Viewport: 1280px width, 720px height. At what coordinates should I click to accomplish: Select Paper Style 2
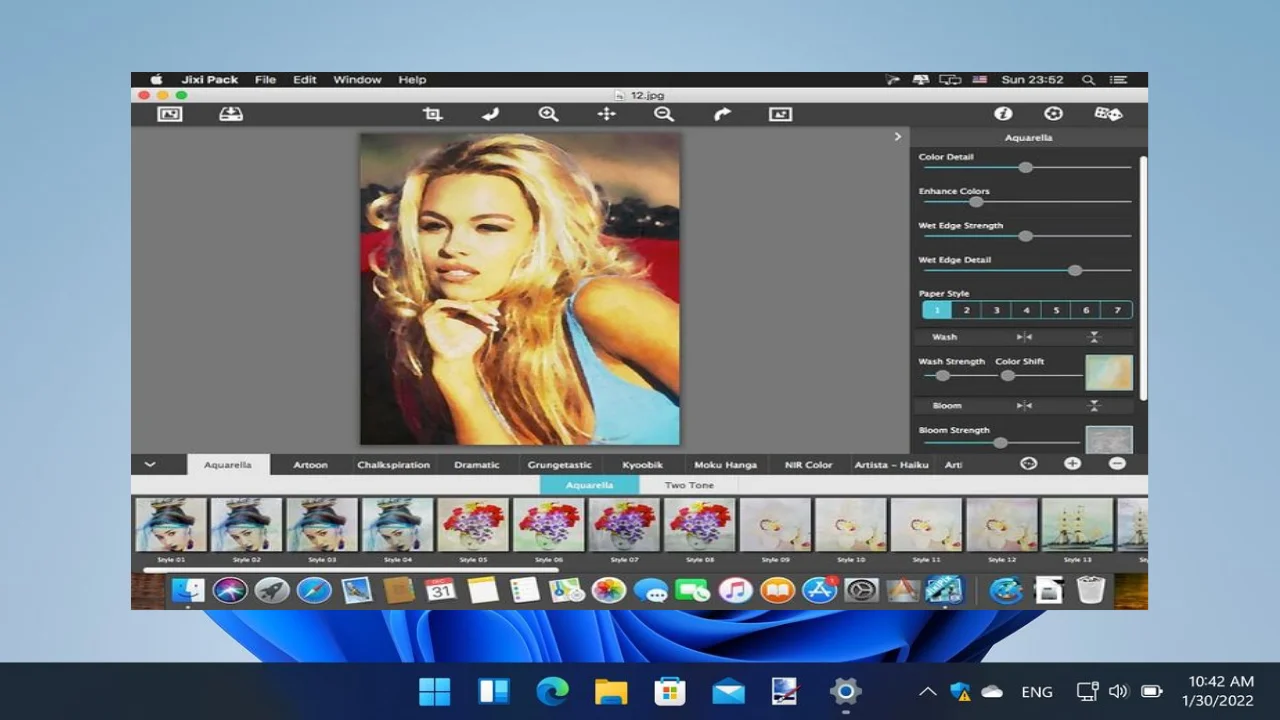[x=967, y=310]
